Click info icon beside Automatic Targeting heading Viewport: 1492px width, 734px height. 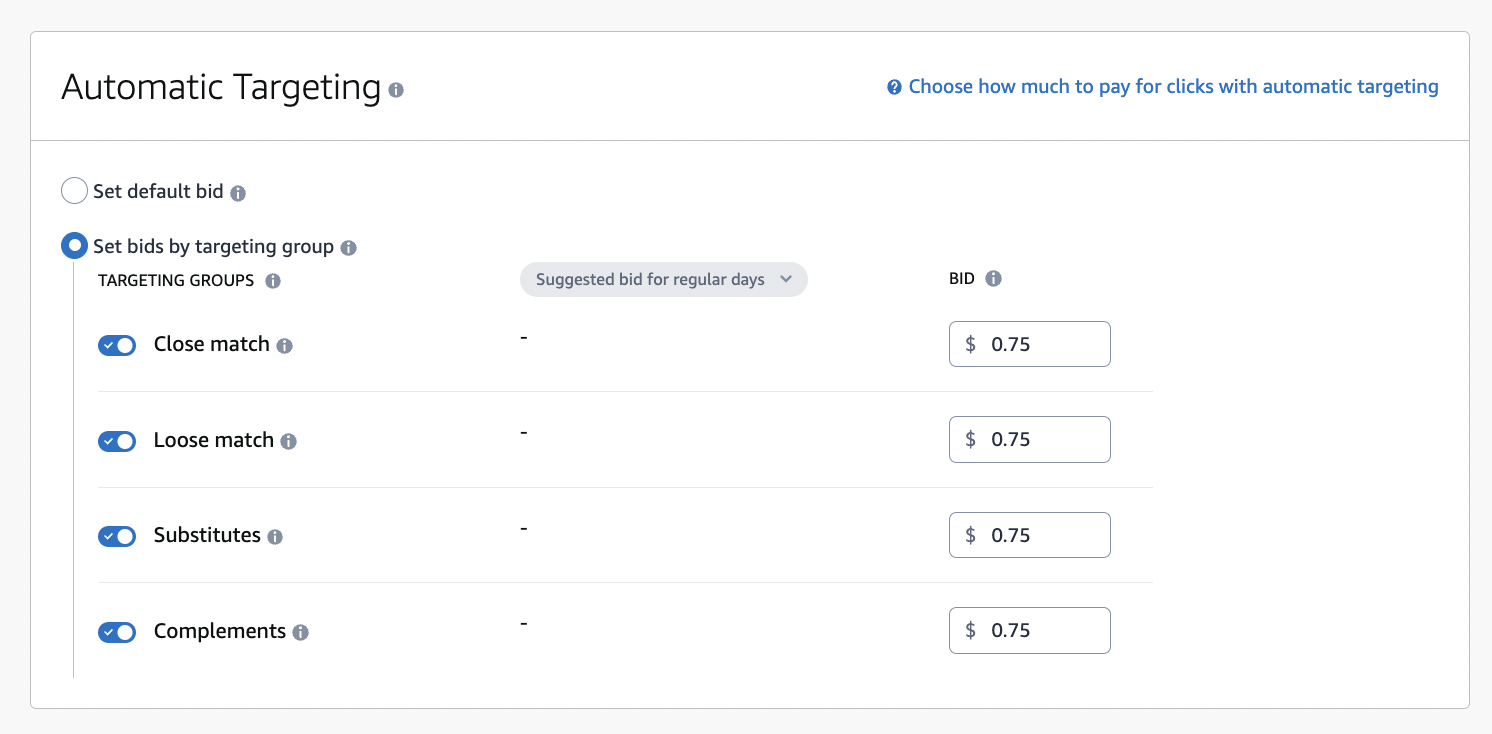396,90
